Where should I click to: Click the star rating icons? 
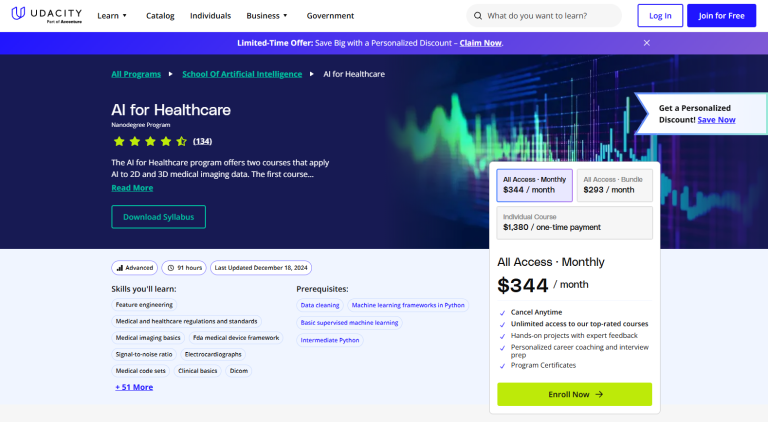click(x=150, y=141)
